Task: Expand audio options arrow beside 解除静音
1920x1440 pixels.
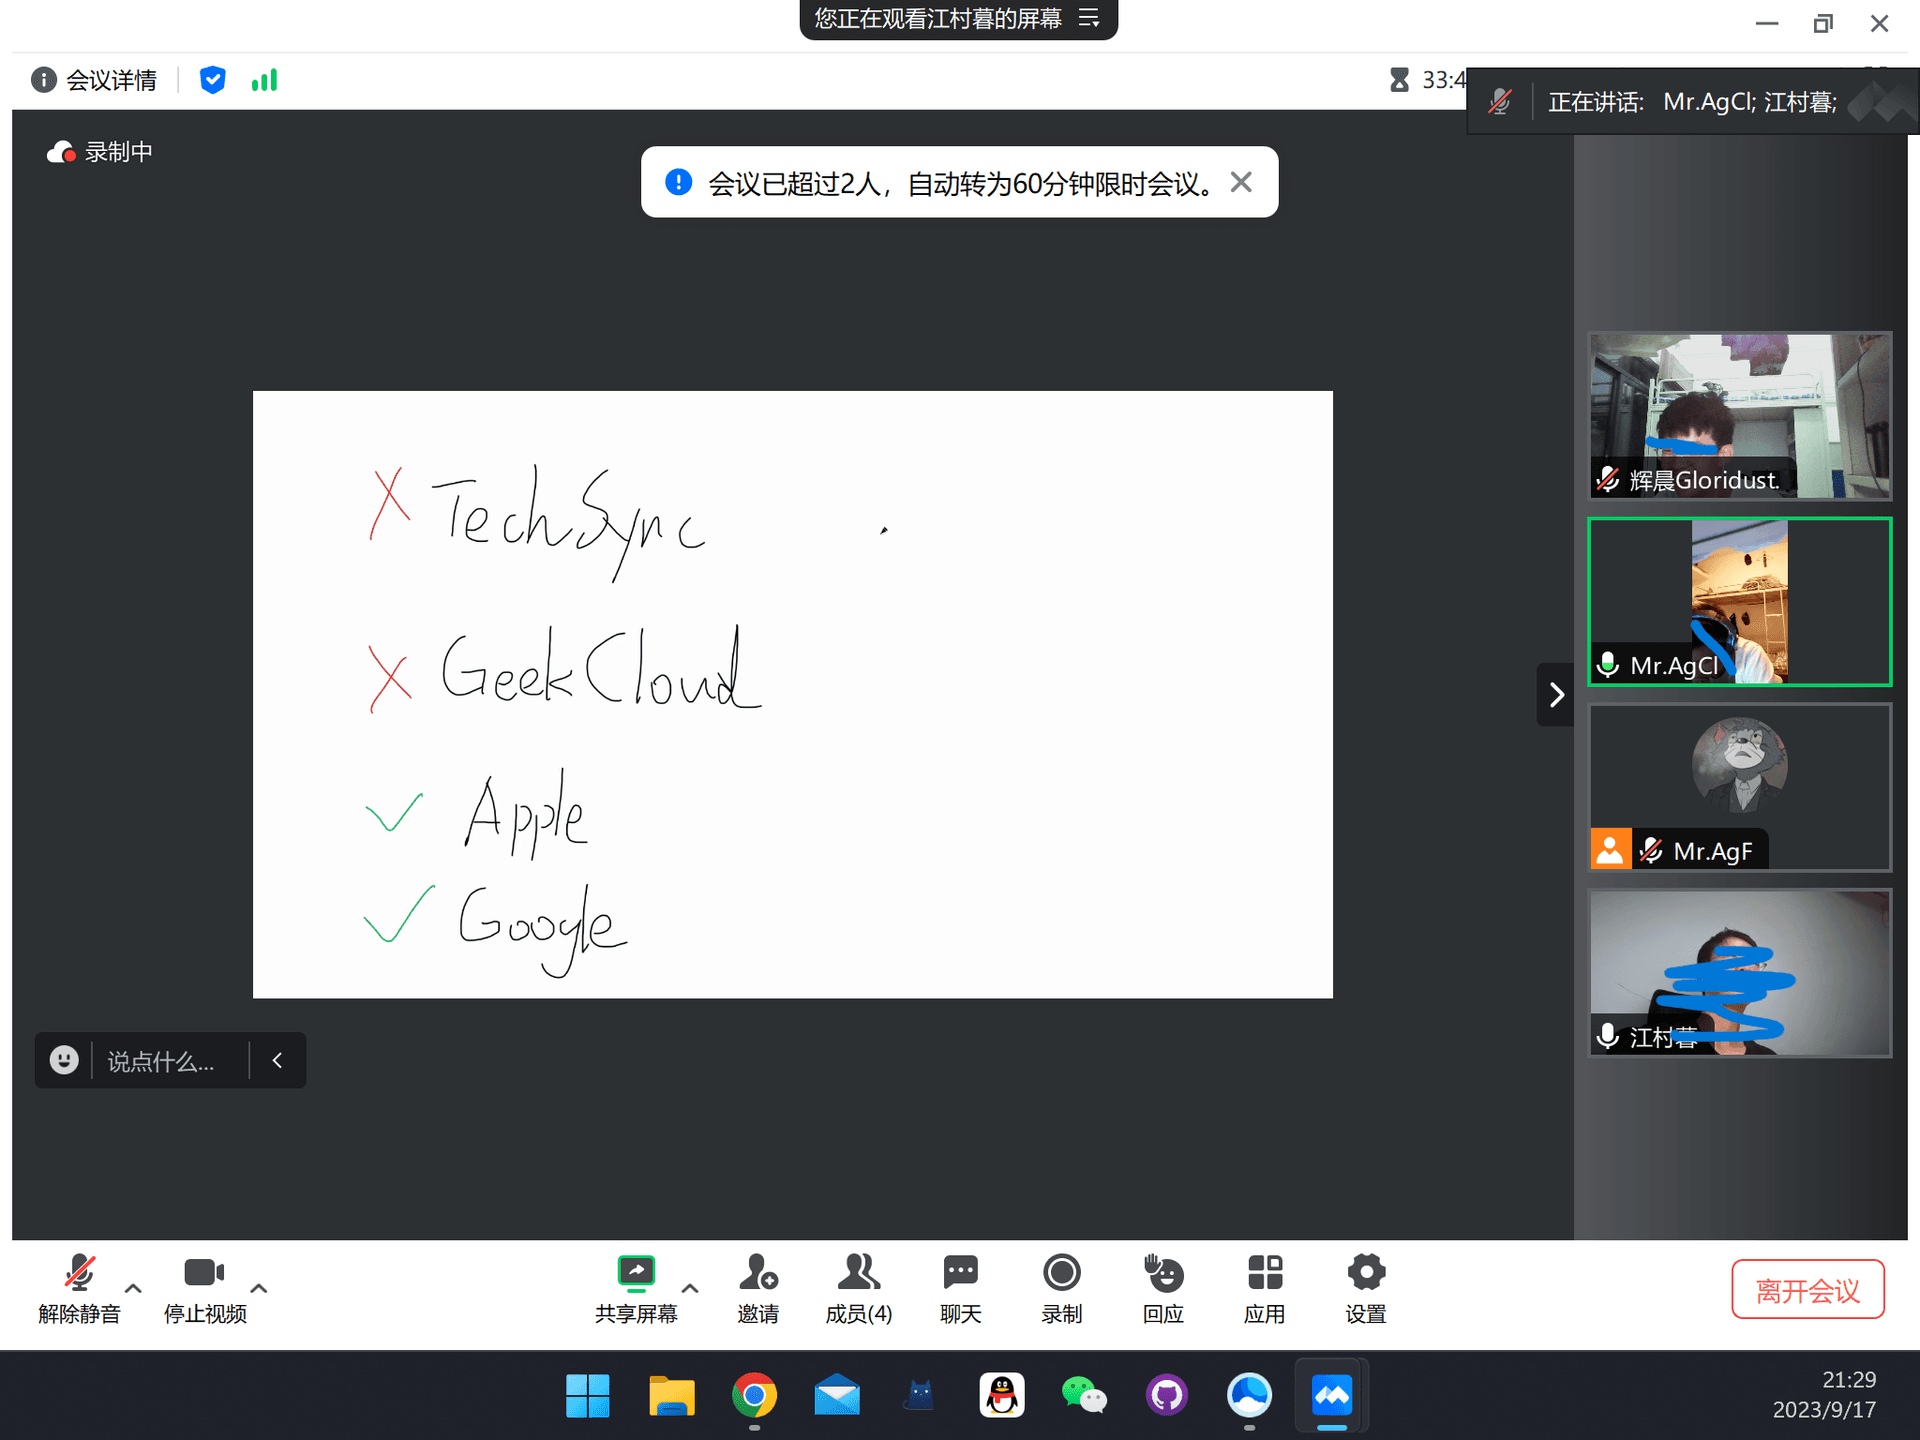Action: [x=133, y=1289]
